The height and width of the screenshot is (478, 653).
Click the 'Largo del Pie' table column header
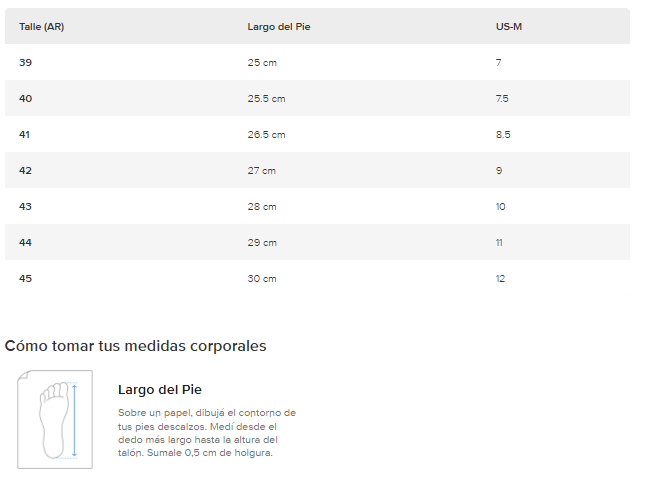pos(279,26)
